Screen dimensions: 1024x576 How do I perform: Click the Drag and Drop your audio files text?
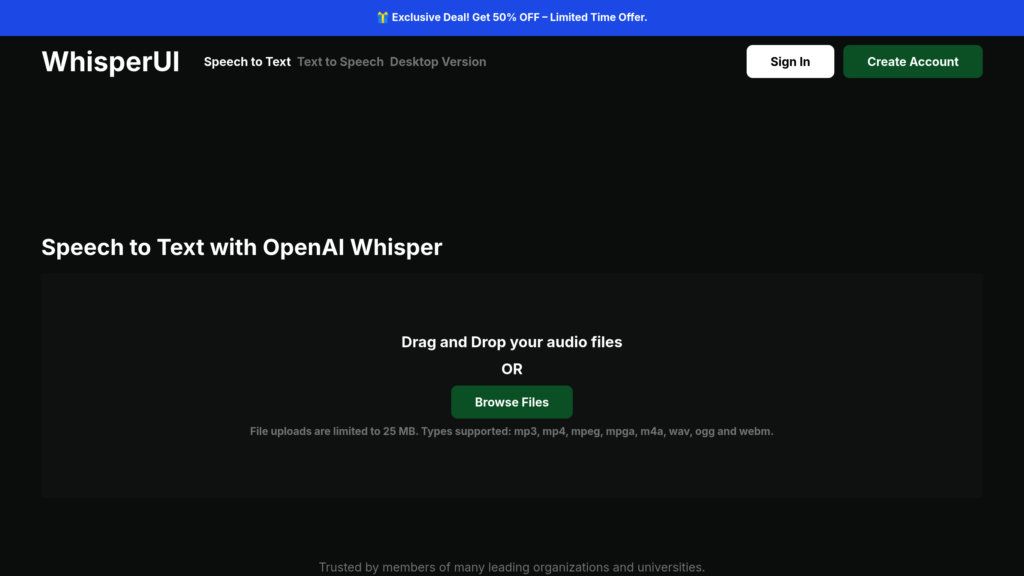pos(512,341)
